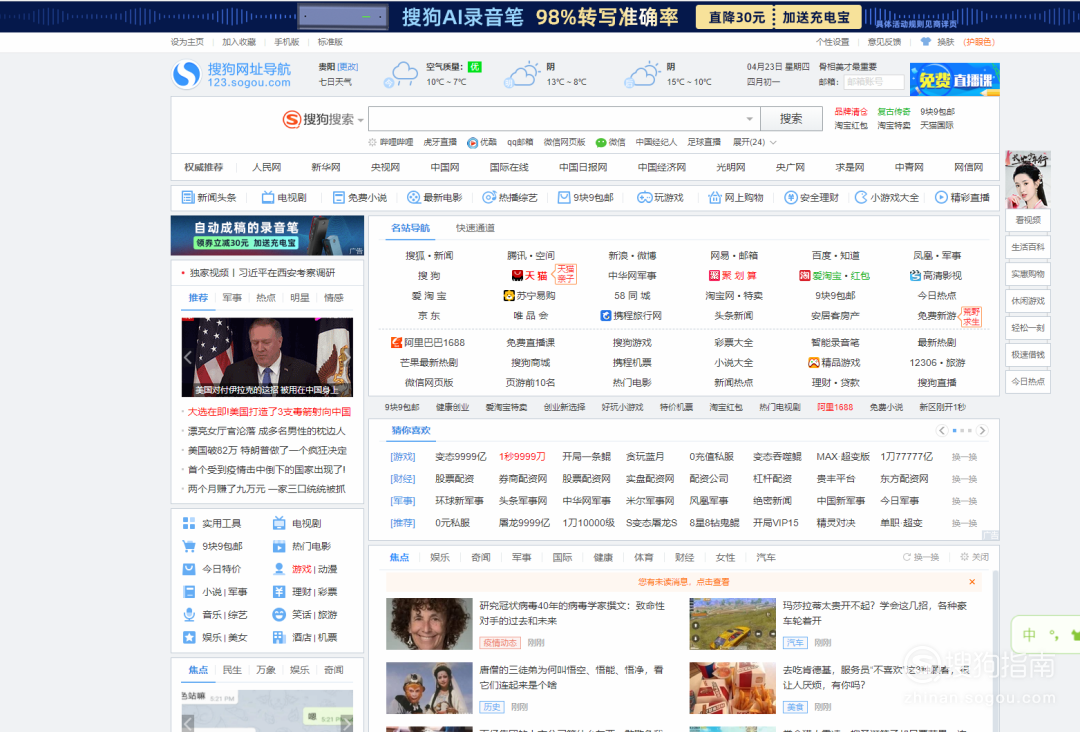Open the latest movies (最新电影) icon shortcut
1080x732 pixels.
point(413,198)
